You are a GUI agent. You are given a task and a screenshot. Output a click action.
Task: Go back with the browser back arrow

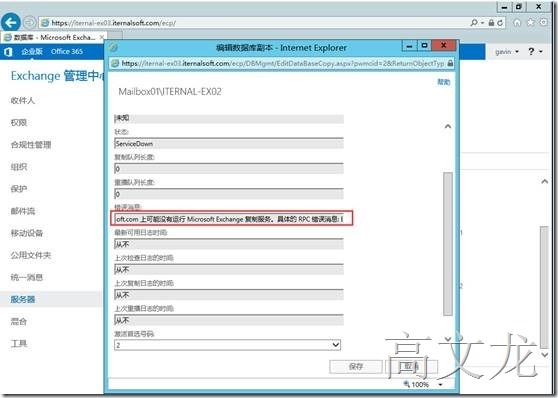coord(10,23)
